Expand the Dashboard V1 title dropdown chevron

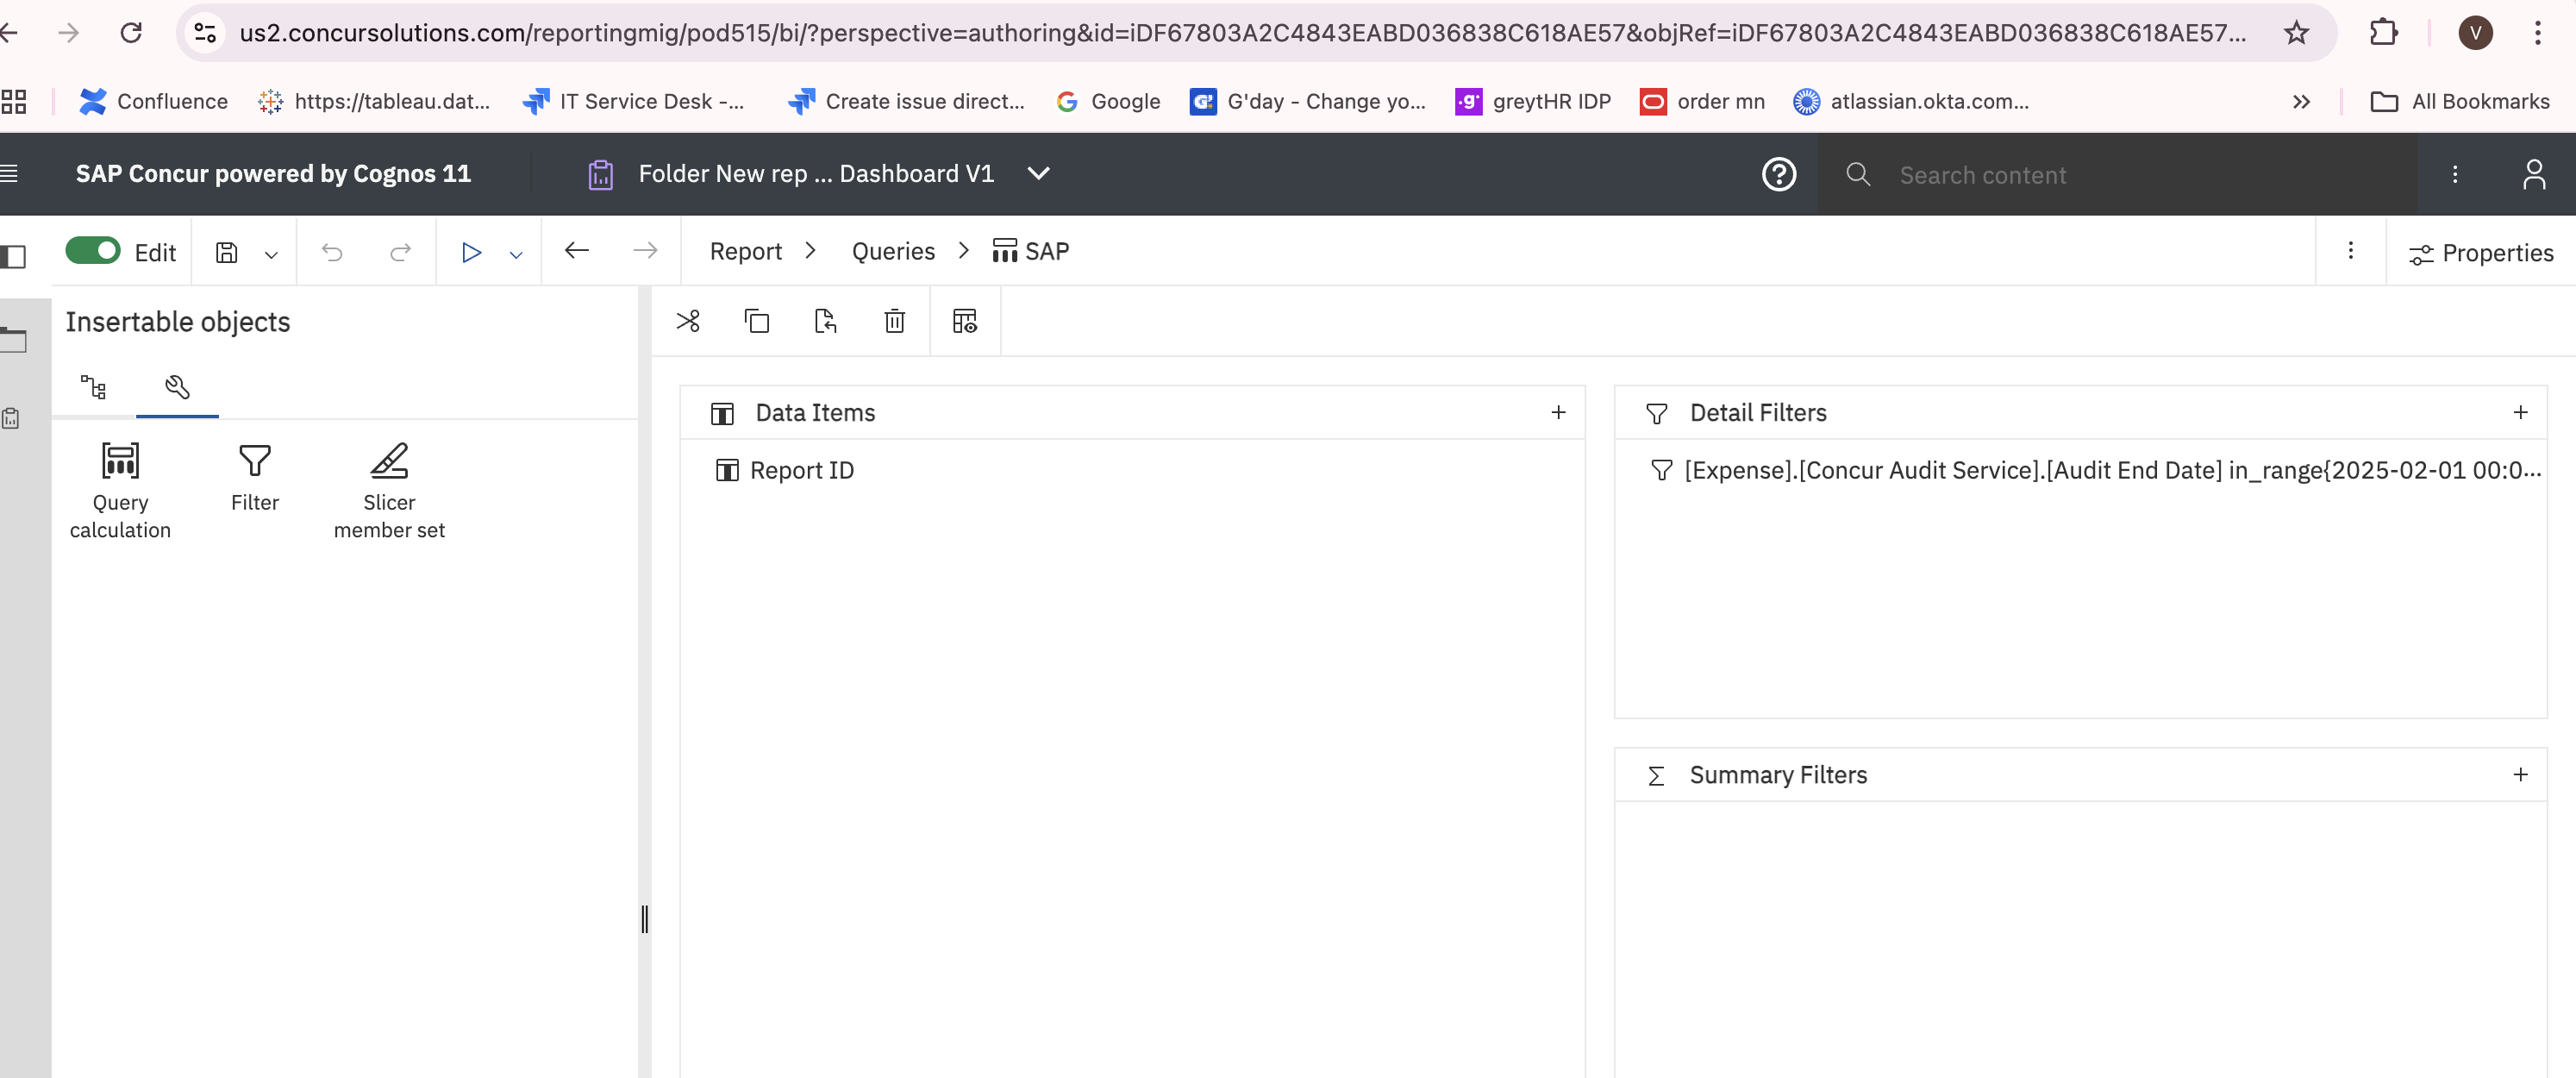pos(1039,173)
